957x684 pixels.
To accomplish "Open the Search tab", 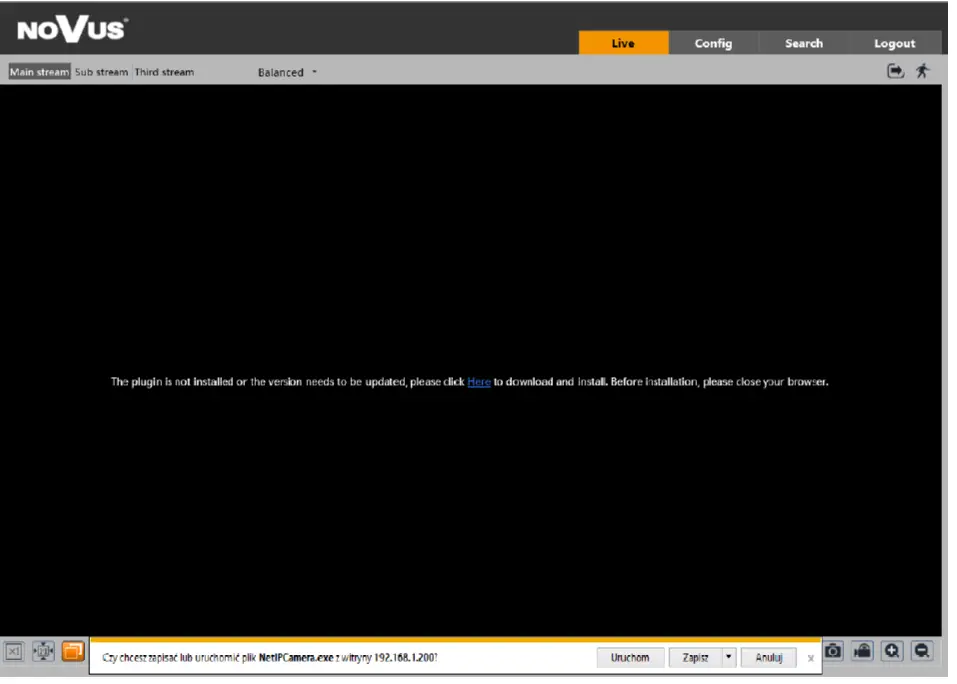I will [803, 43].
